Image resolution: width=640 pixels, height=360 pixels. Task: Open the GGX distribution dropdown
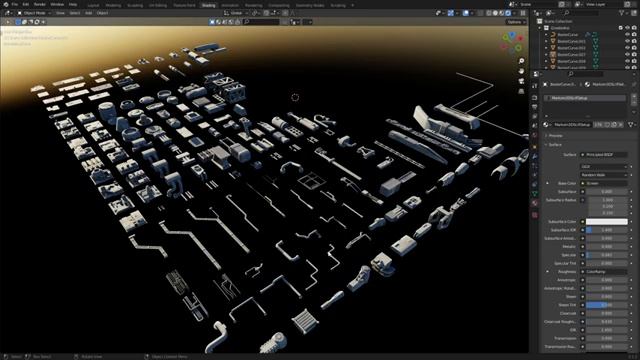coord(604,167)
